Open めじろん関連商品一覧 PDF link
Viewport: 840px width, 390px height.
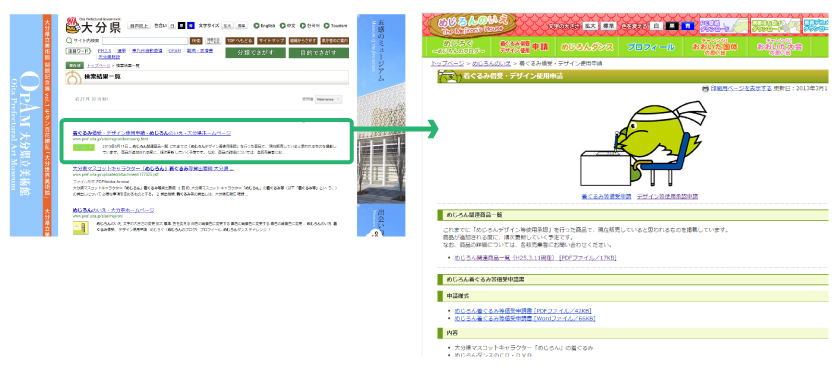[x=535, y=258]
